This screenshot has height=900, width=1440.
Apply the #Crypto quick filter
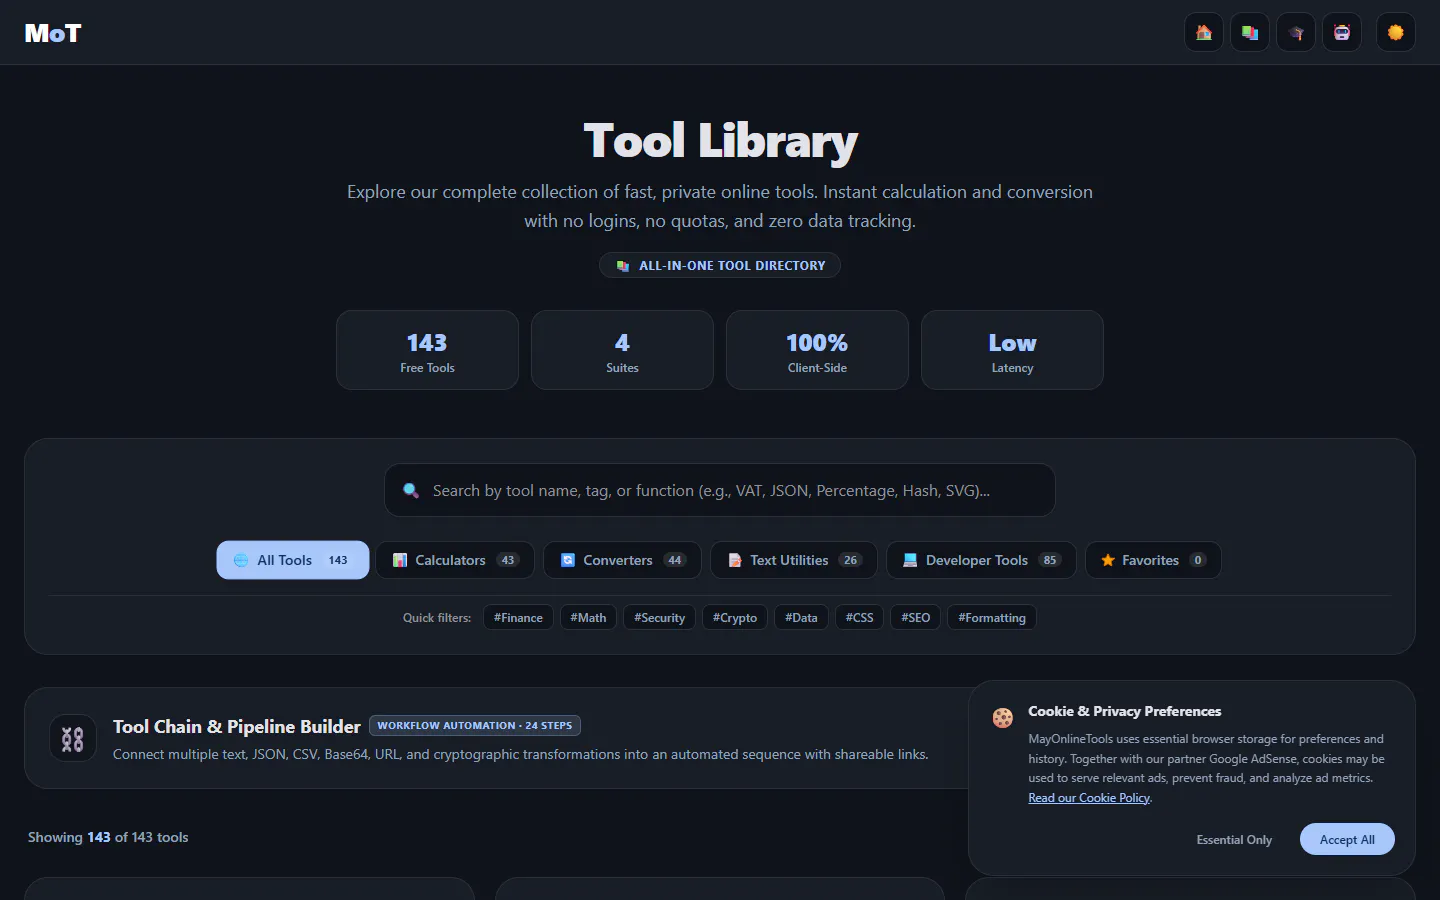click(x=735, y=618)
